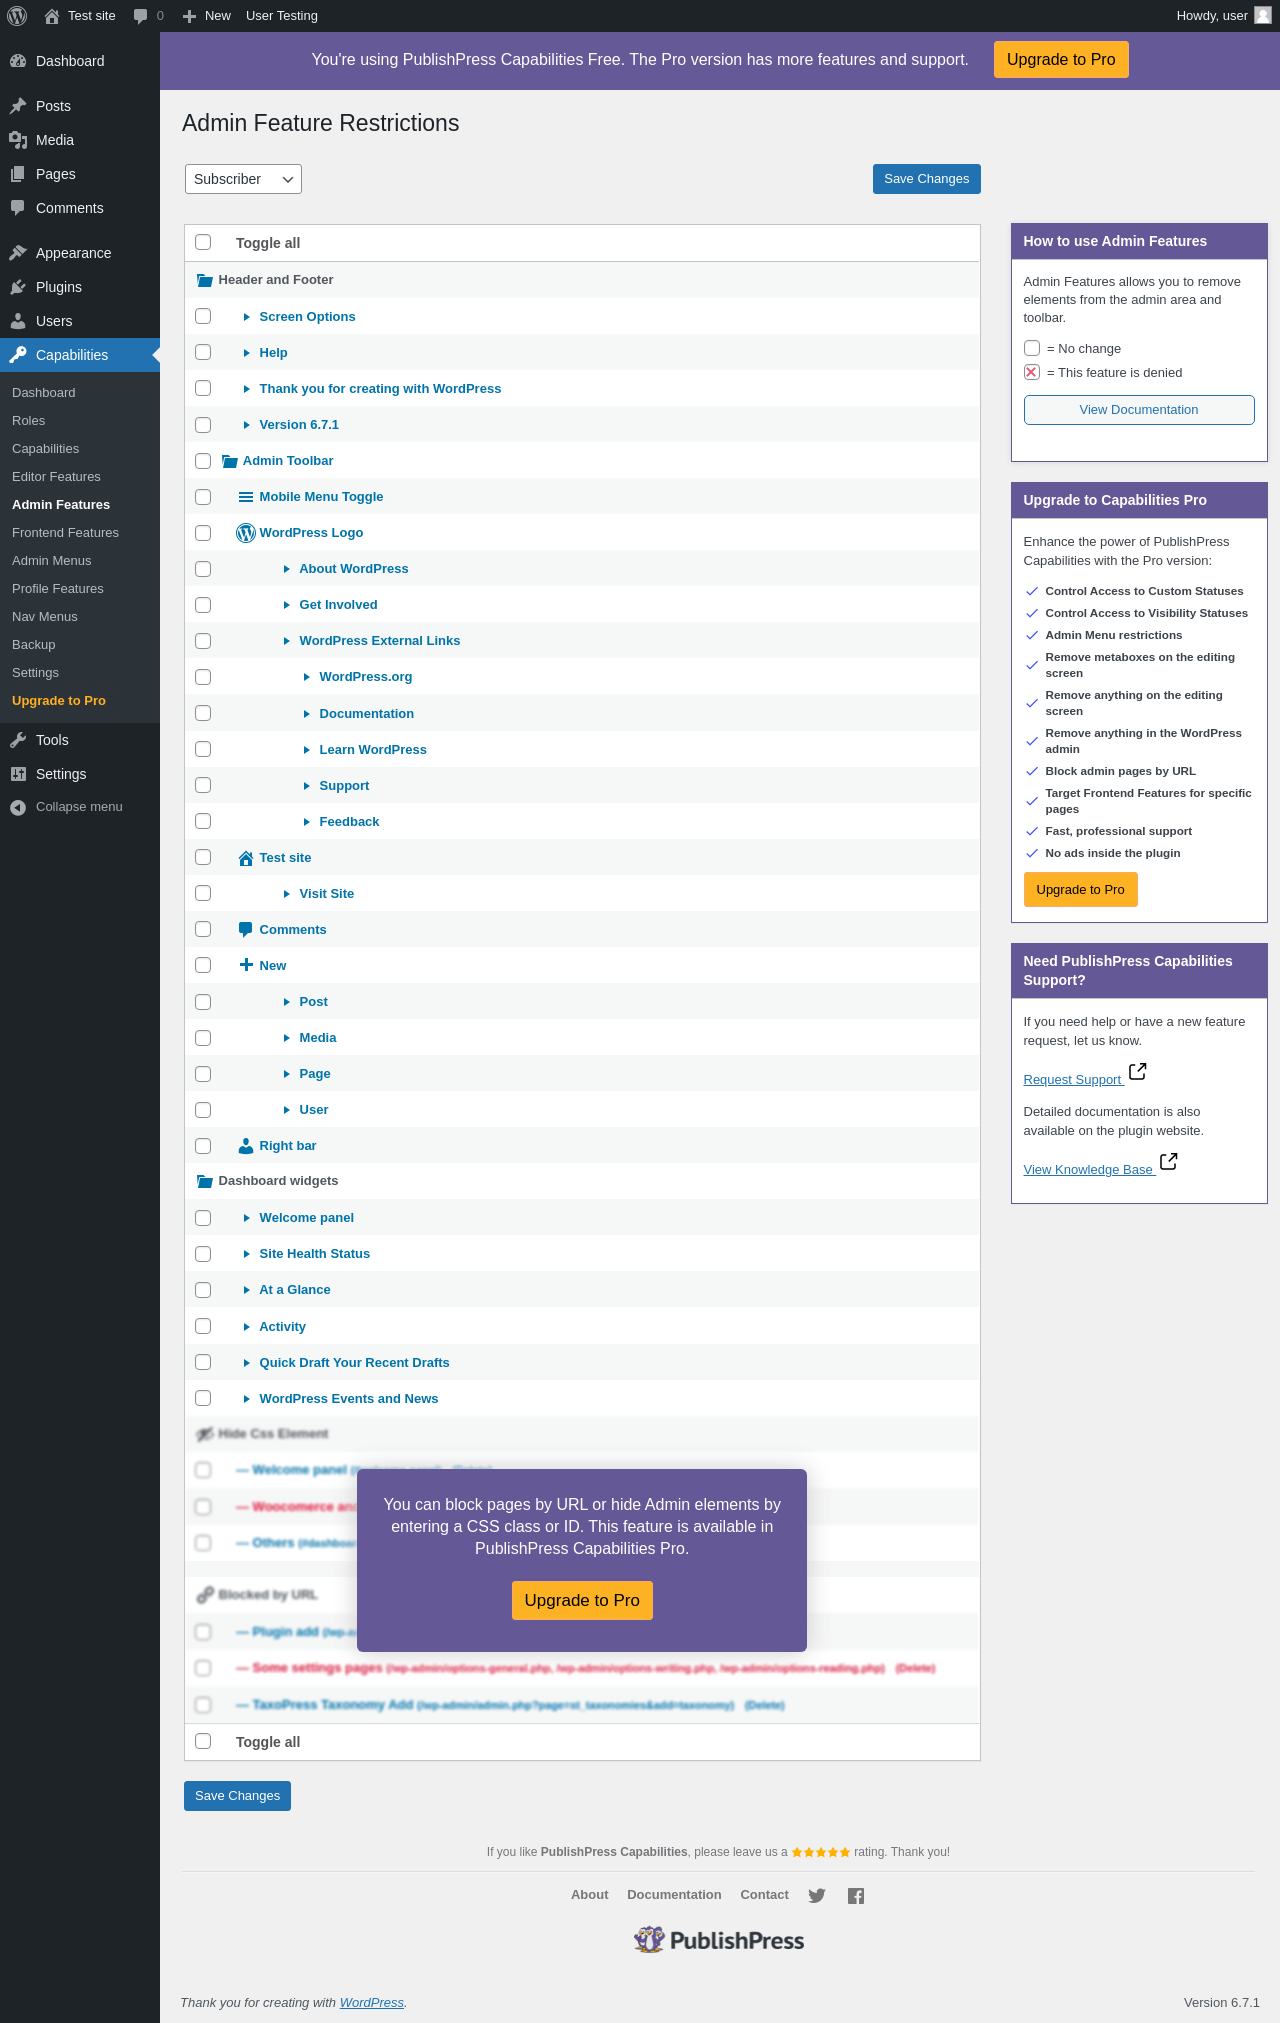Click the Settings sliders icon in the sidebar
This screenshot has width=1280, height=2023.
[x=18, y=774]
